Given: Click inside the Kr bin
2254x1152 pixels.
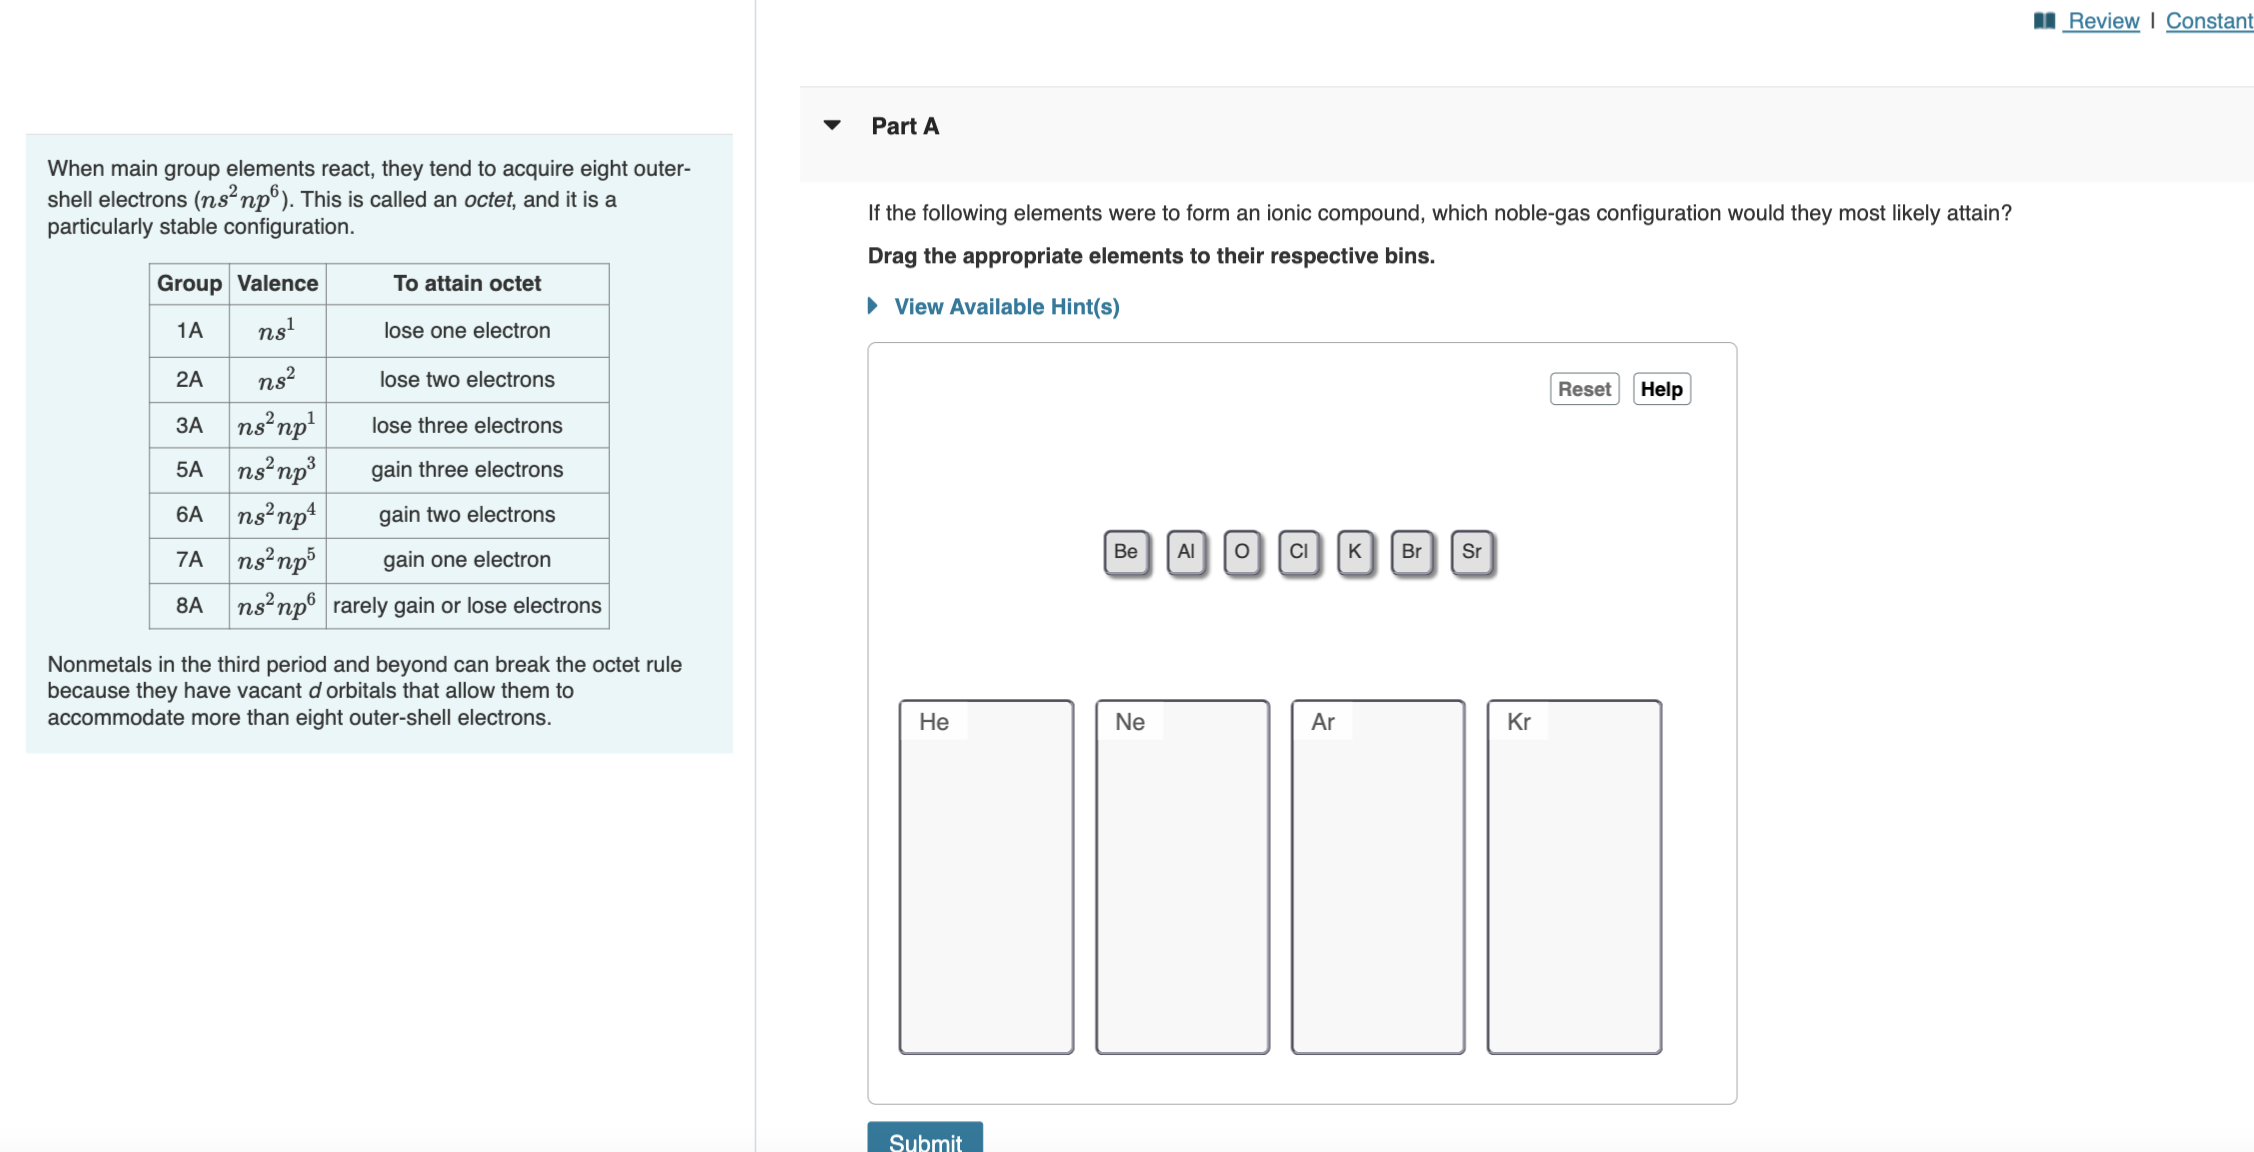Looking at the screenshot, I should click(x=1574, y=877).
